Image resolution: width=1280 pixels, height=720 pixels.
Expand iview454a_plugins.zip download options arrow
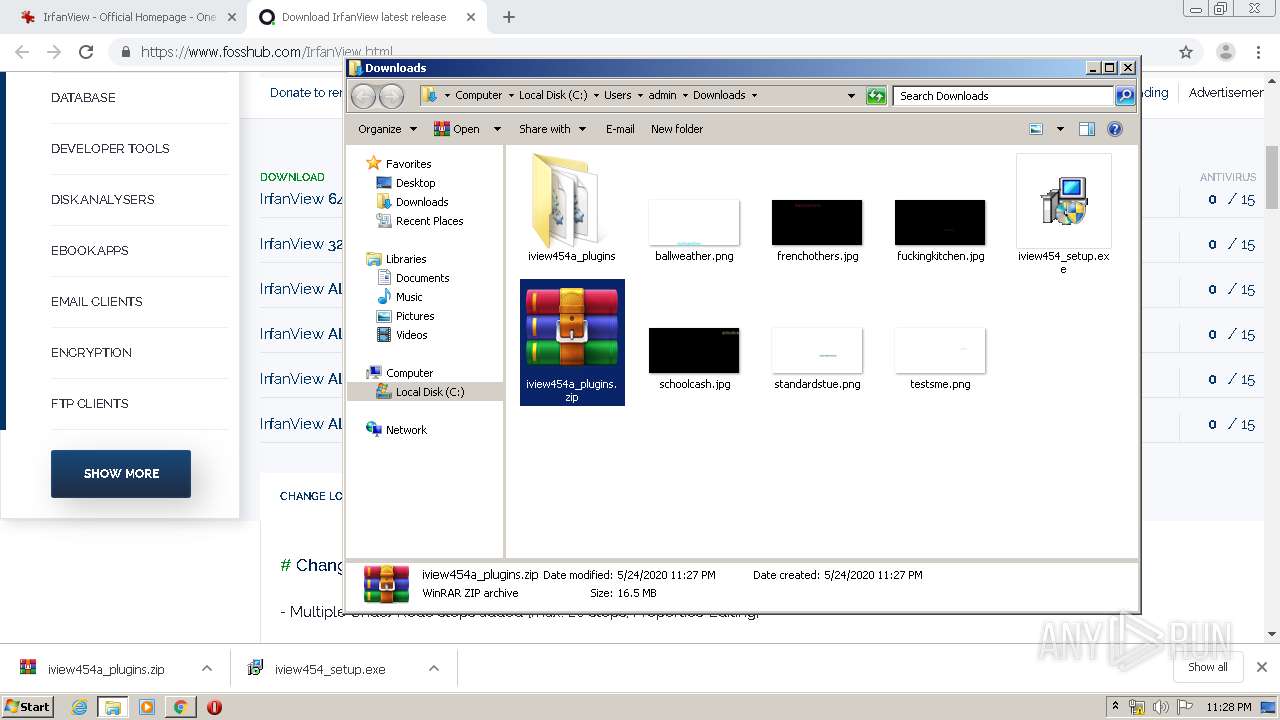pyautogui.click(x=207, y=669)
